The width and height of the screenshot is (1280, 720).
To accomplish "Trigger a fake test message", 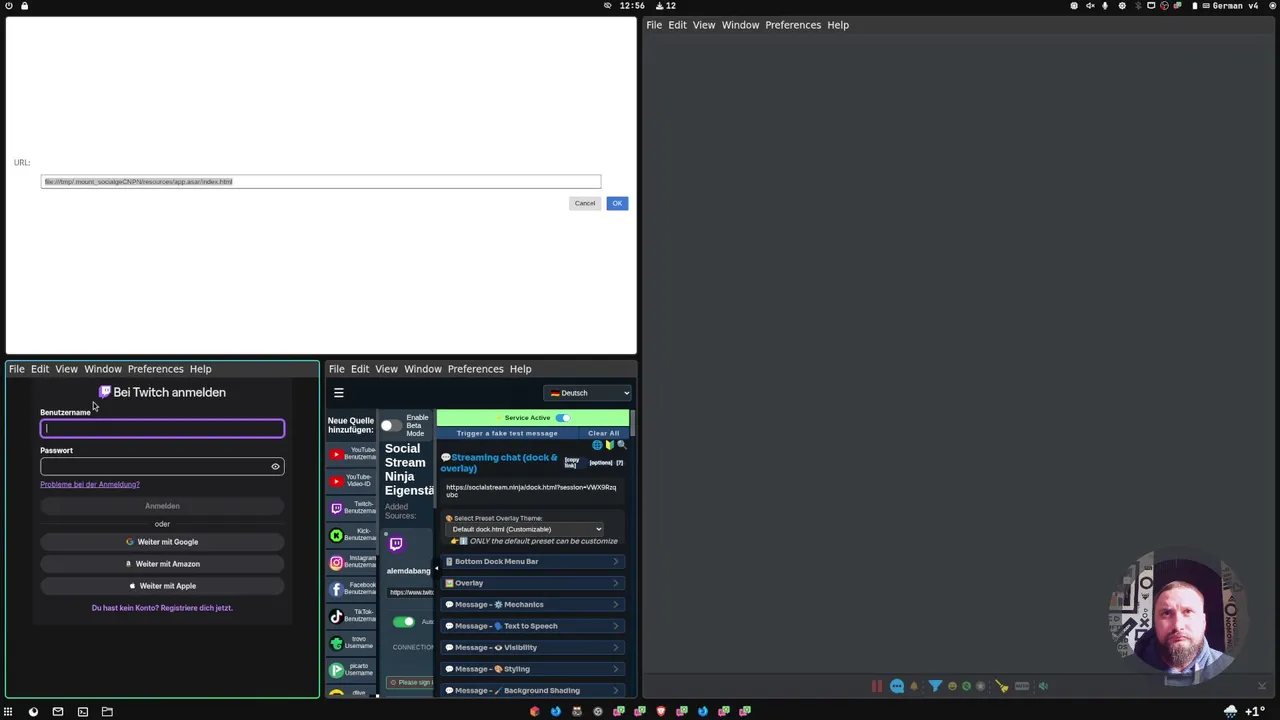I will [507, 434].
